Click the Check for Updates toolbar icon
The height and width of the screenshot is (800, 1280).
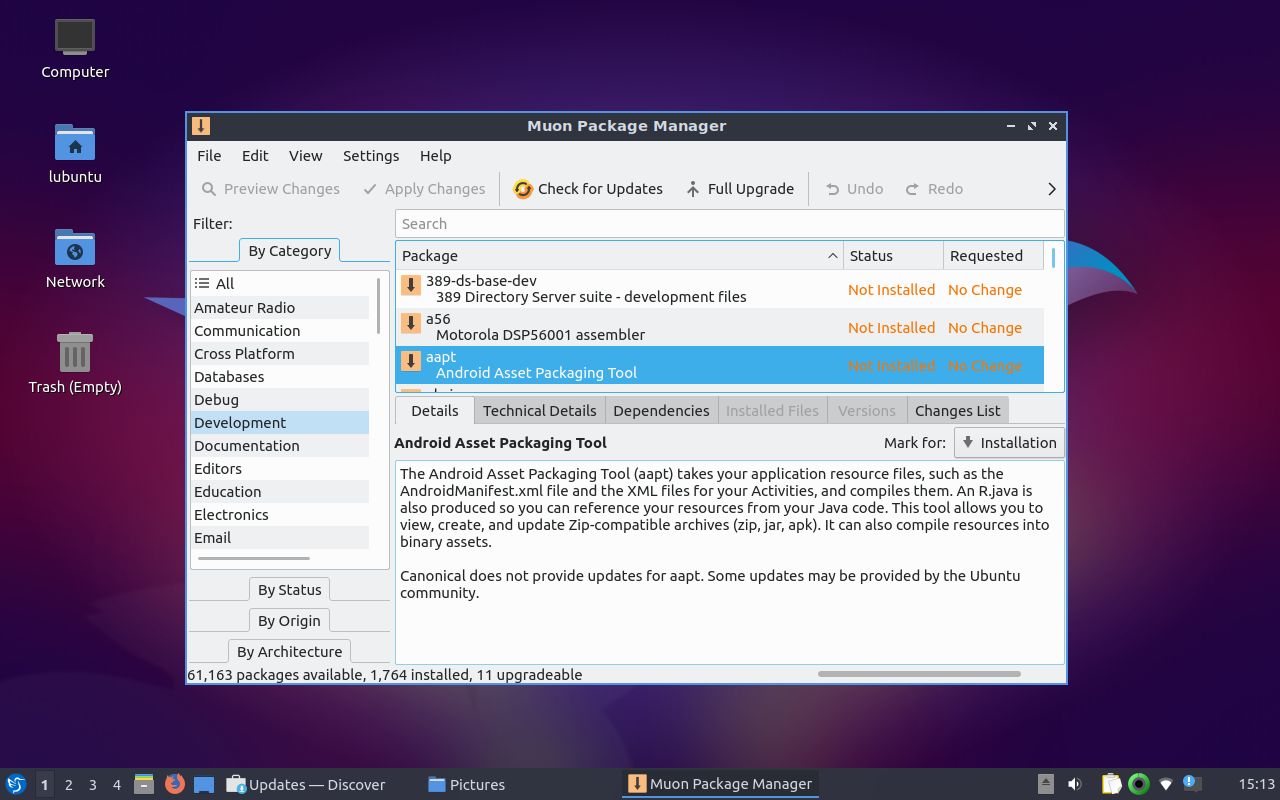(x=522, y=189)
